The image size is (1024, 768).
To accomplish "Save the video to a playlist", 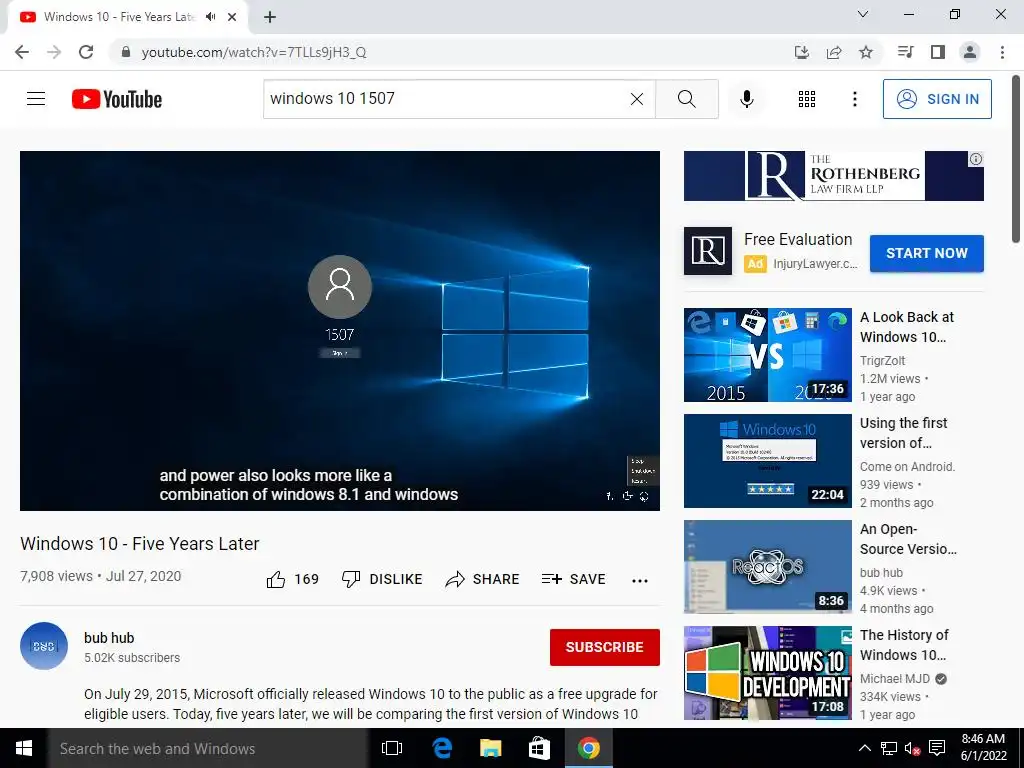I will (573, 579).
